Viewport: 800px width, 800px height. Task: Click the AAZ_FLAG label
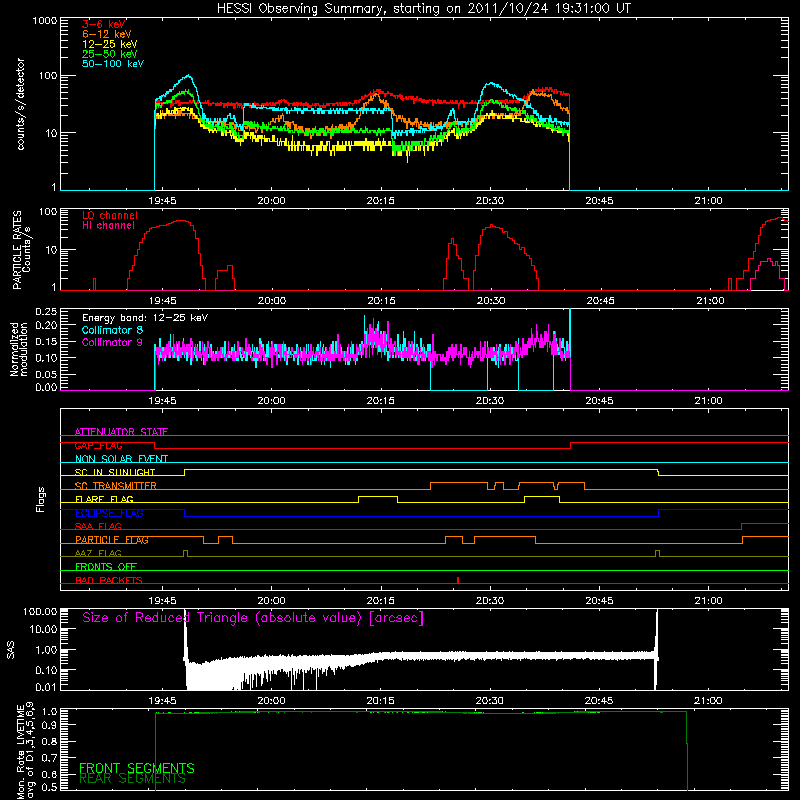(98, 553)
